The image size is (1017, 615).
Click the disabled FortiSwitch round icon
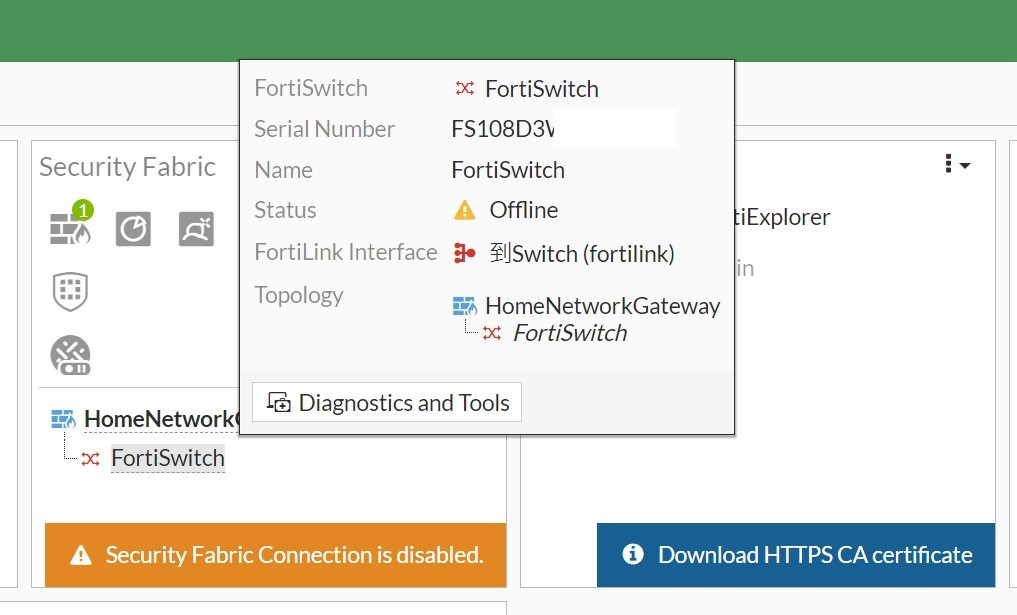point(70,355)
